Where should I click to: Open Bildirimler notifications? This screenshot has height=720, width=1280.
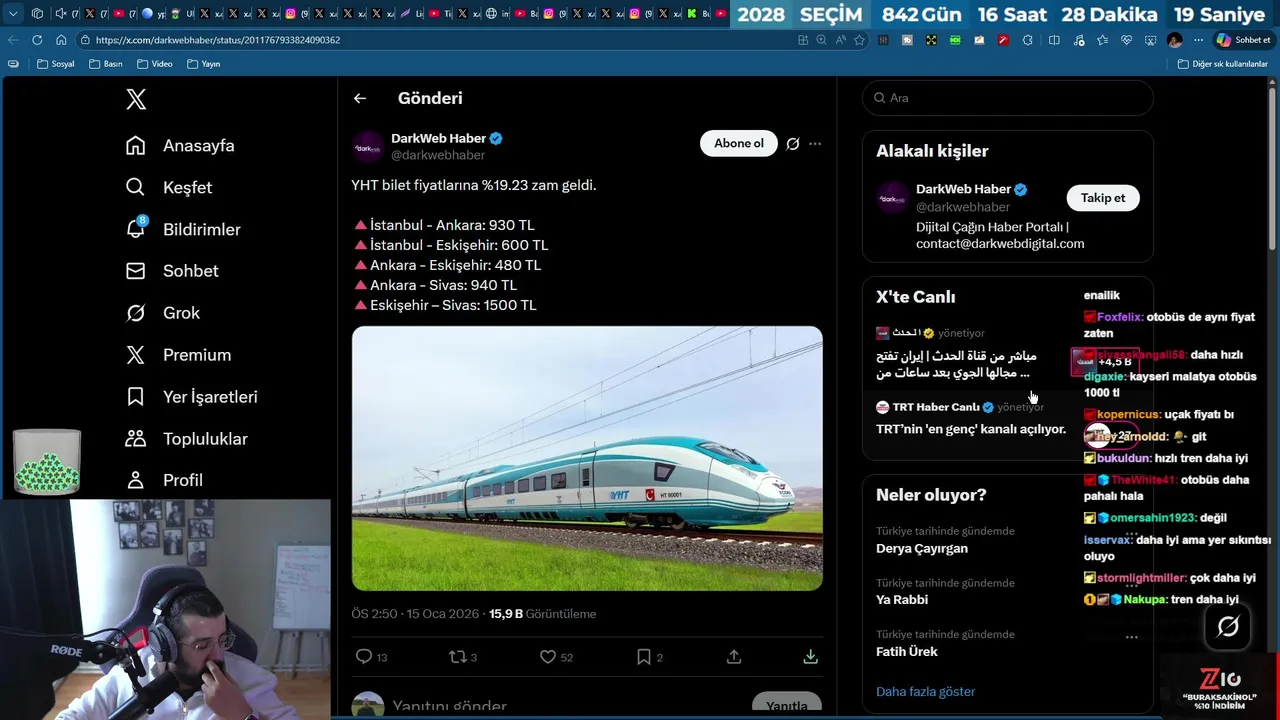[183, 229]
